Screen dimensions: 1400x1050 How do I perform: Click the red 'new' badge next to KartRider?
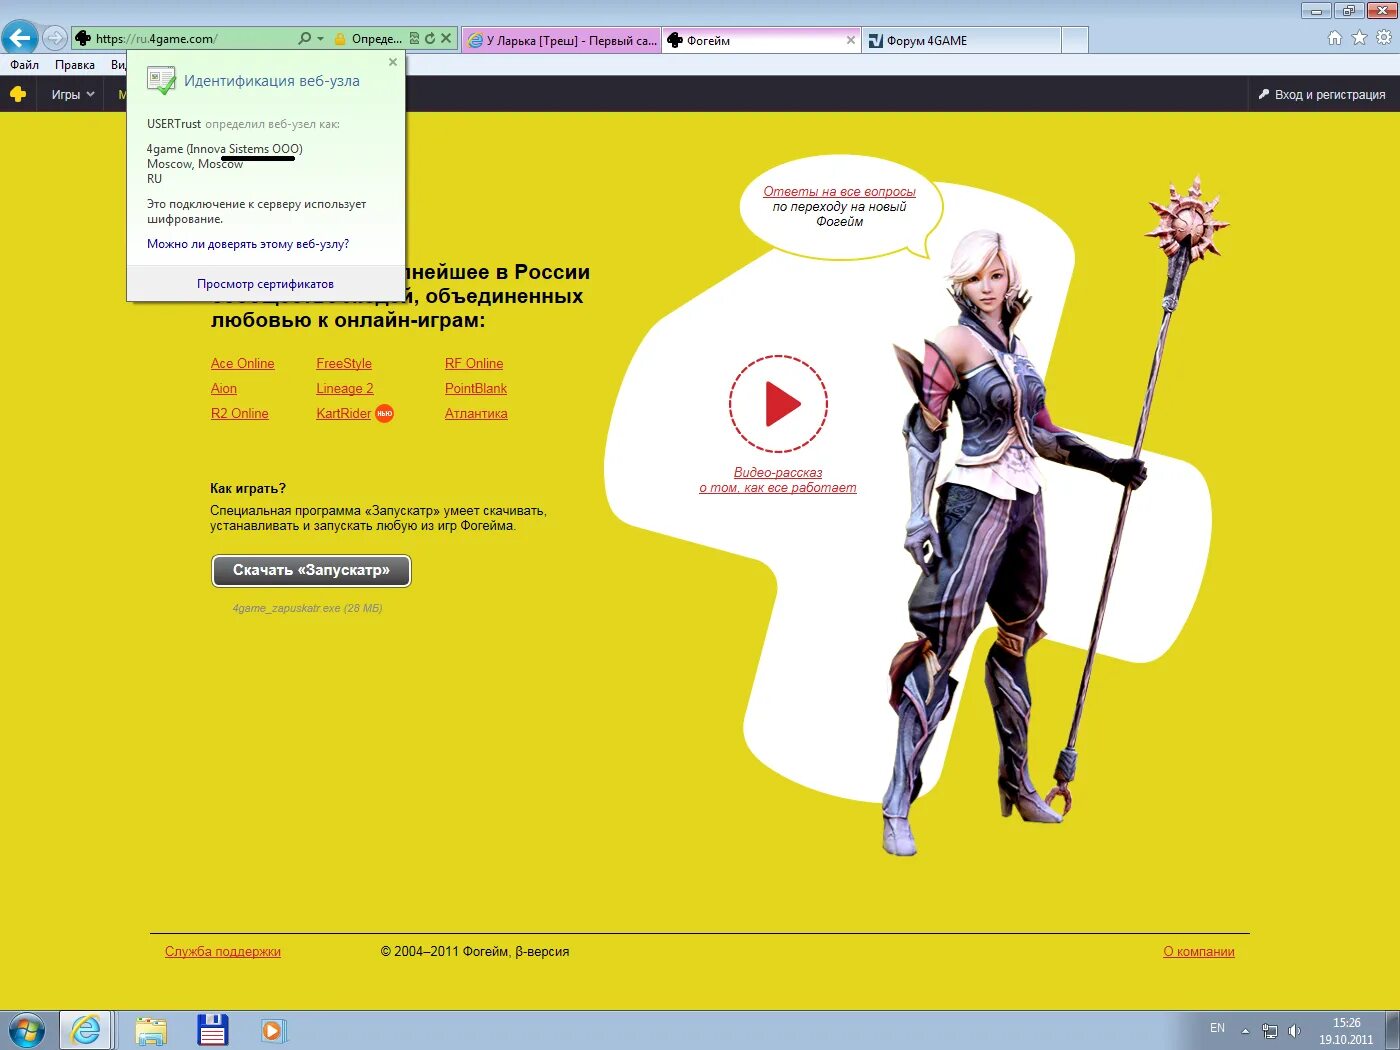(384, 413)
